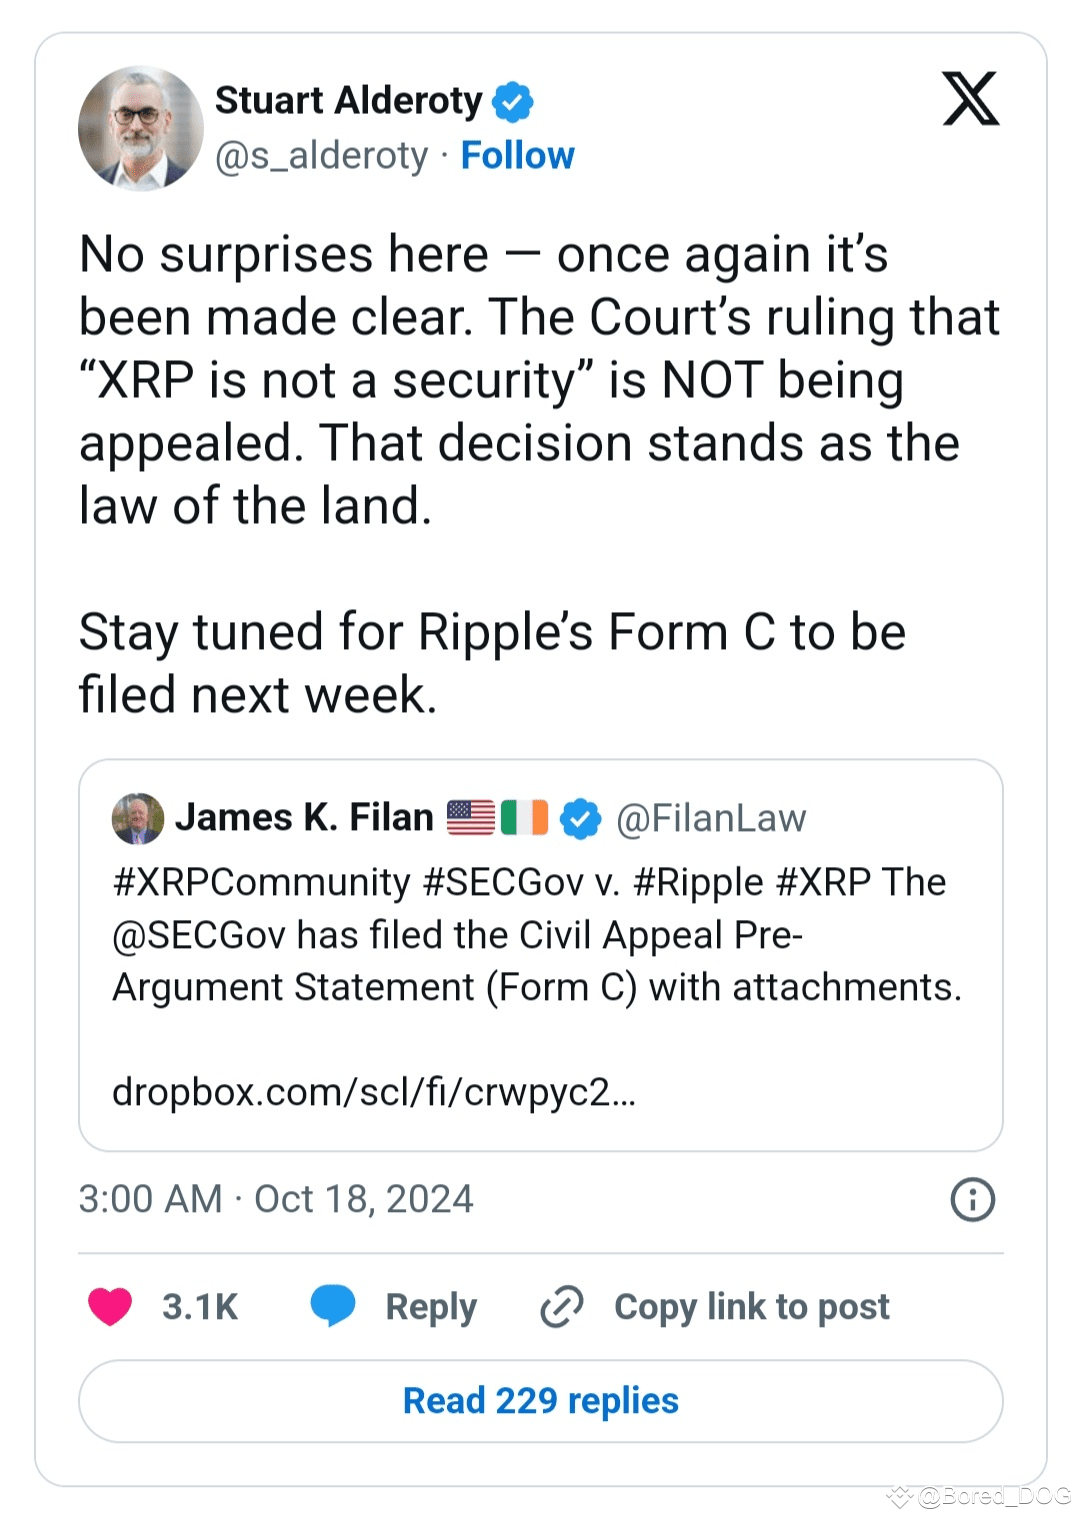Like the post with heart icon

coord(110,1306)
